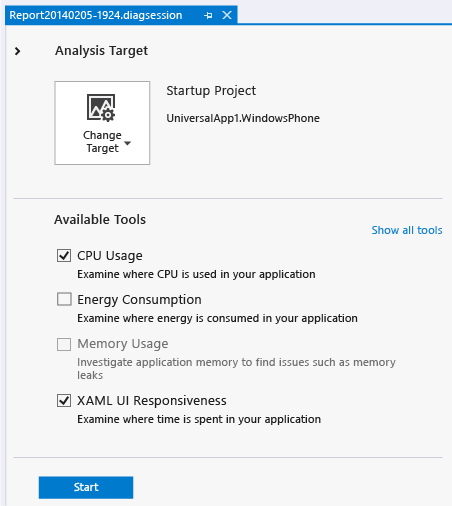The width and height of the screenshot is (452, 506).
Task: Click the pin icon on the diagsession tab
Action: click(208, 15)
